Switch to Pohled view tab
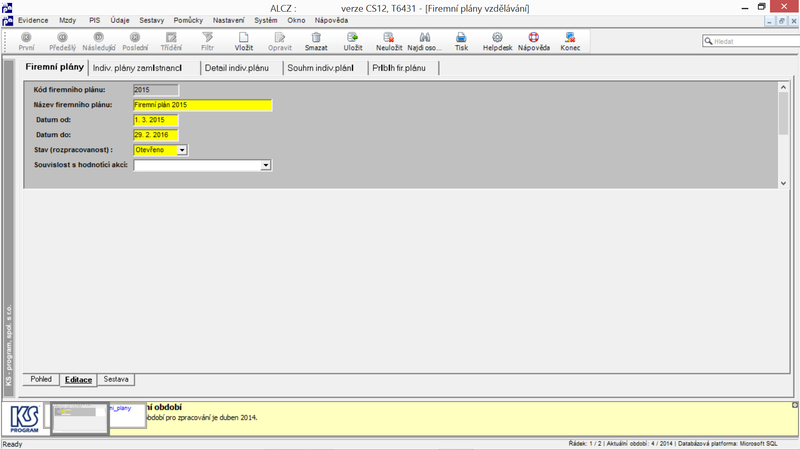Viewport: 800px width, 450px height. coord(41,379)
